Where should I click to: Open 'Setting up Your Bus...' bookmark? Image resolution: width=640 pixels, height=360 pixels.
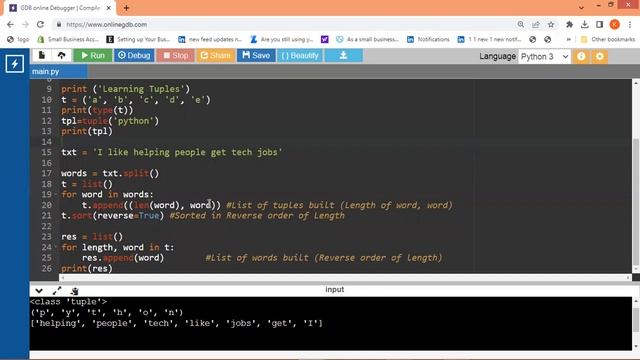(x=138, y=39)
